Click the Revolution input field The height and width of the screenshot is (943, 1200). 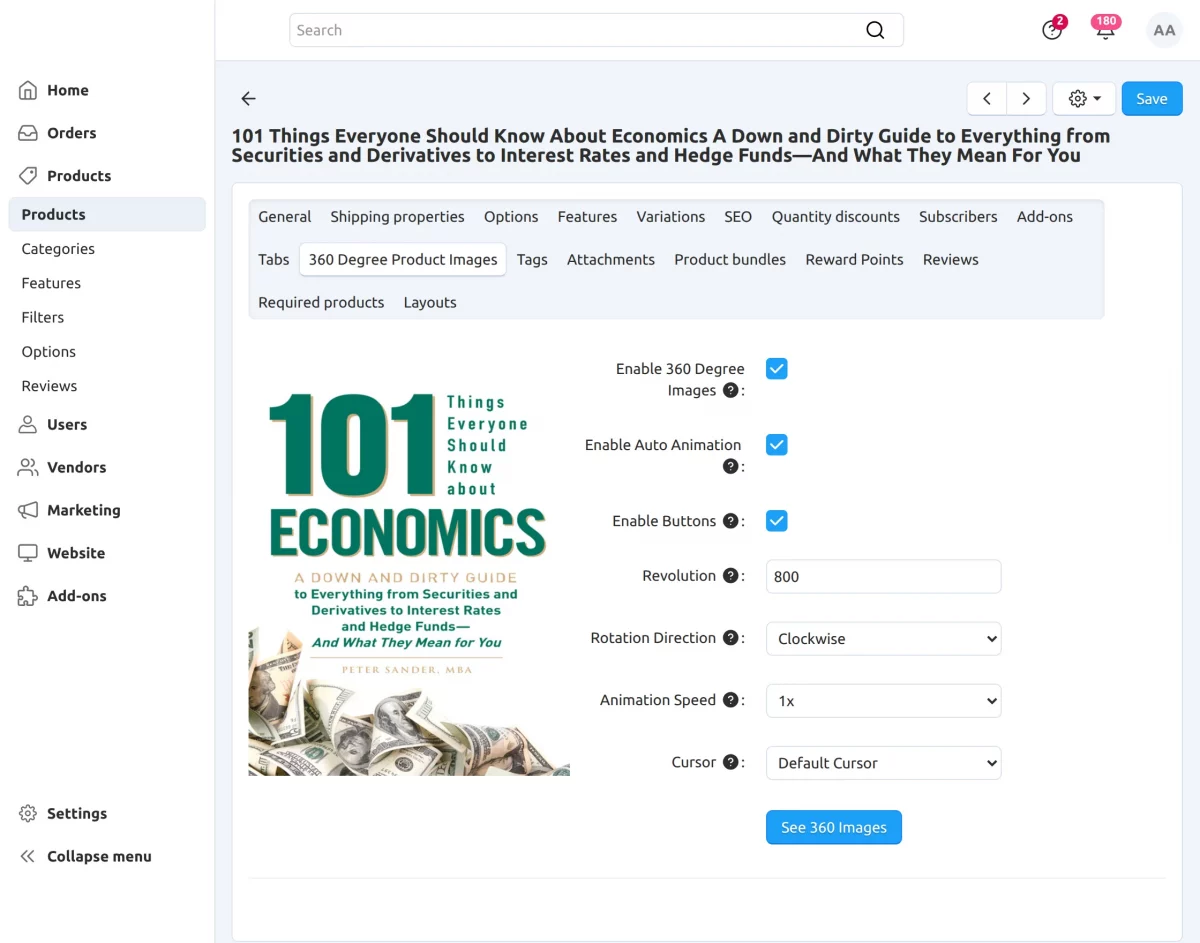[883, 577]
